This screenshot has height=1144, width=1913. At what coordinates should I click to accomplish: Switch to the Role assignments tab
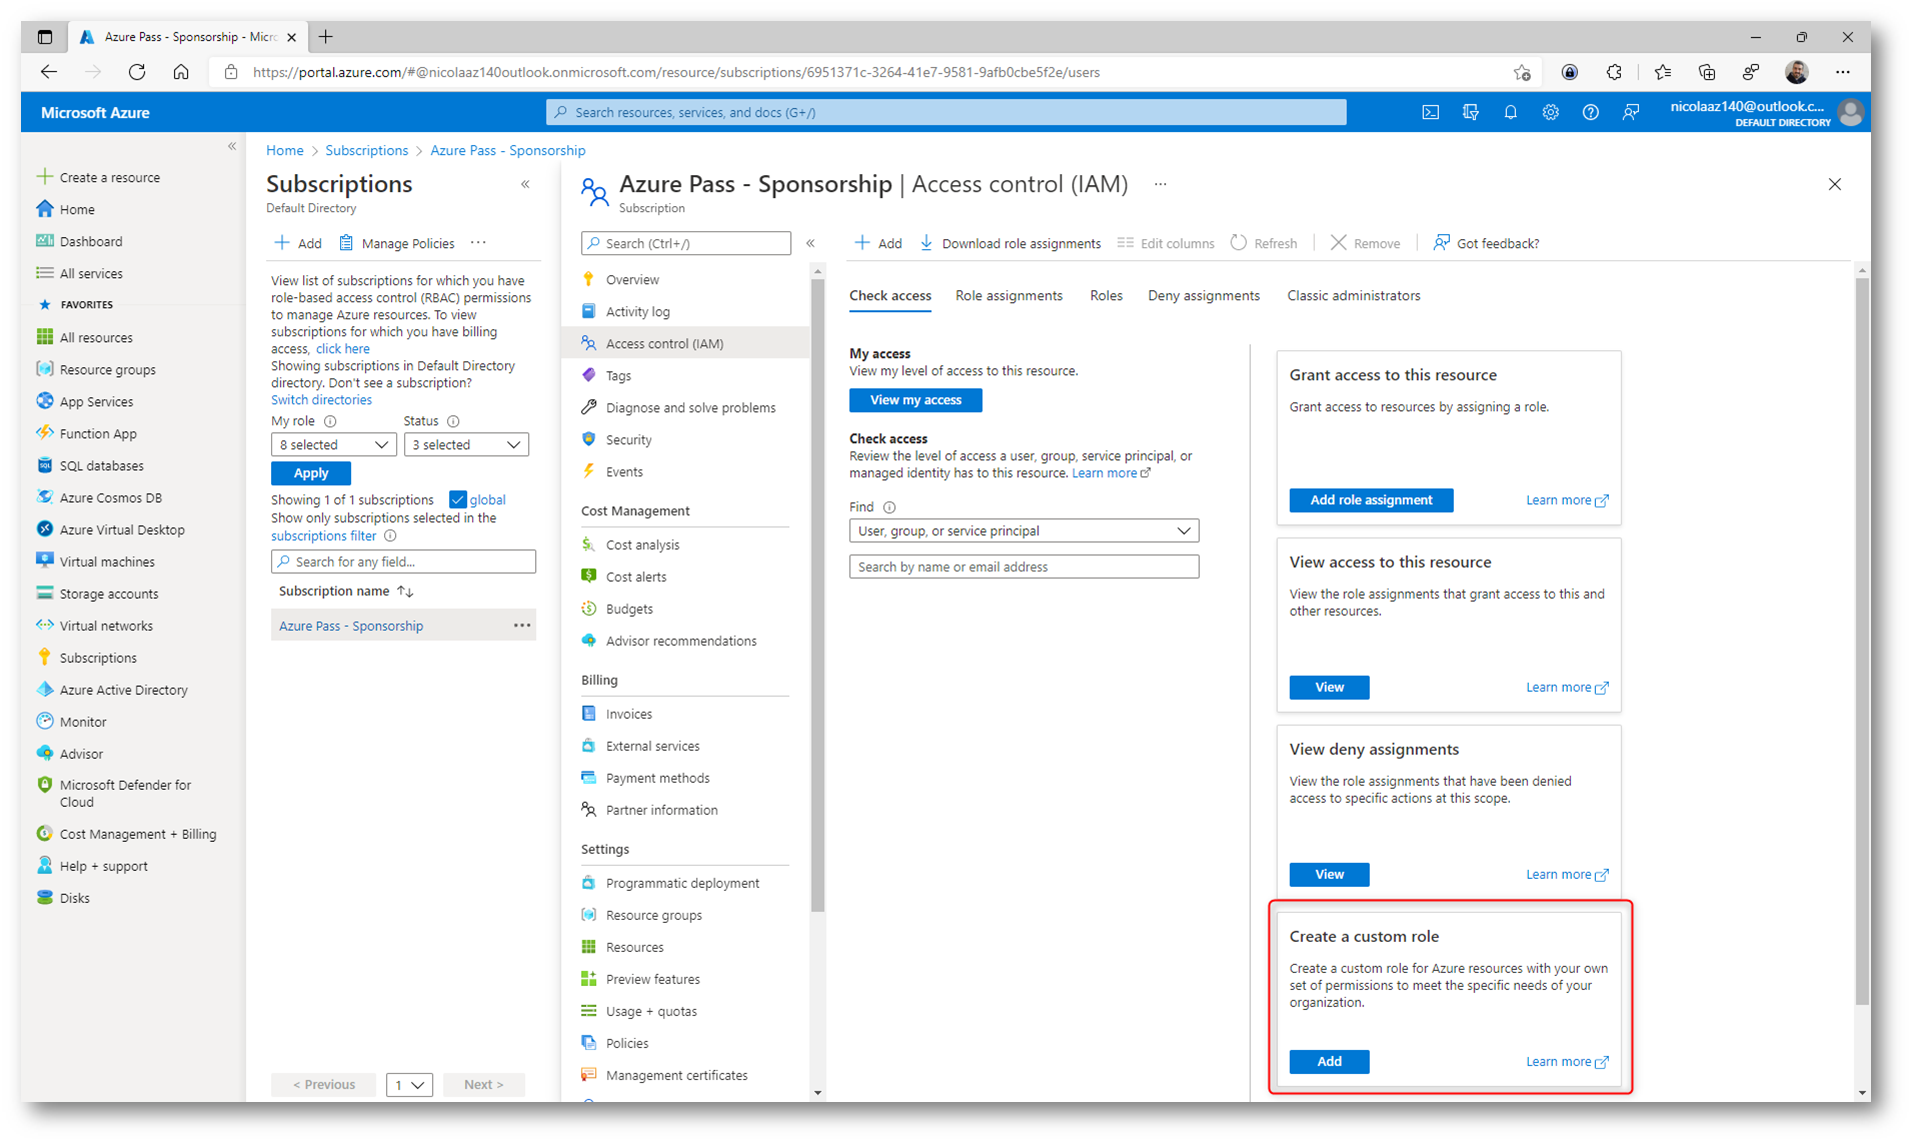pos(1008,295)
